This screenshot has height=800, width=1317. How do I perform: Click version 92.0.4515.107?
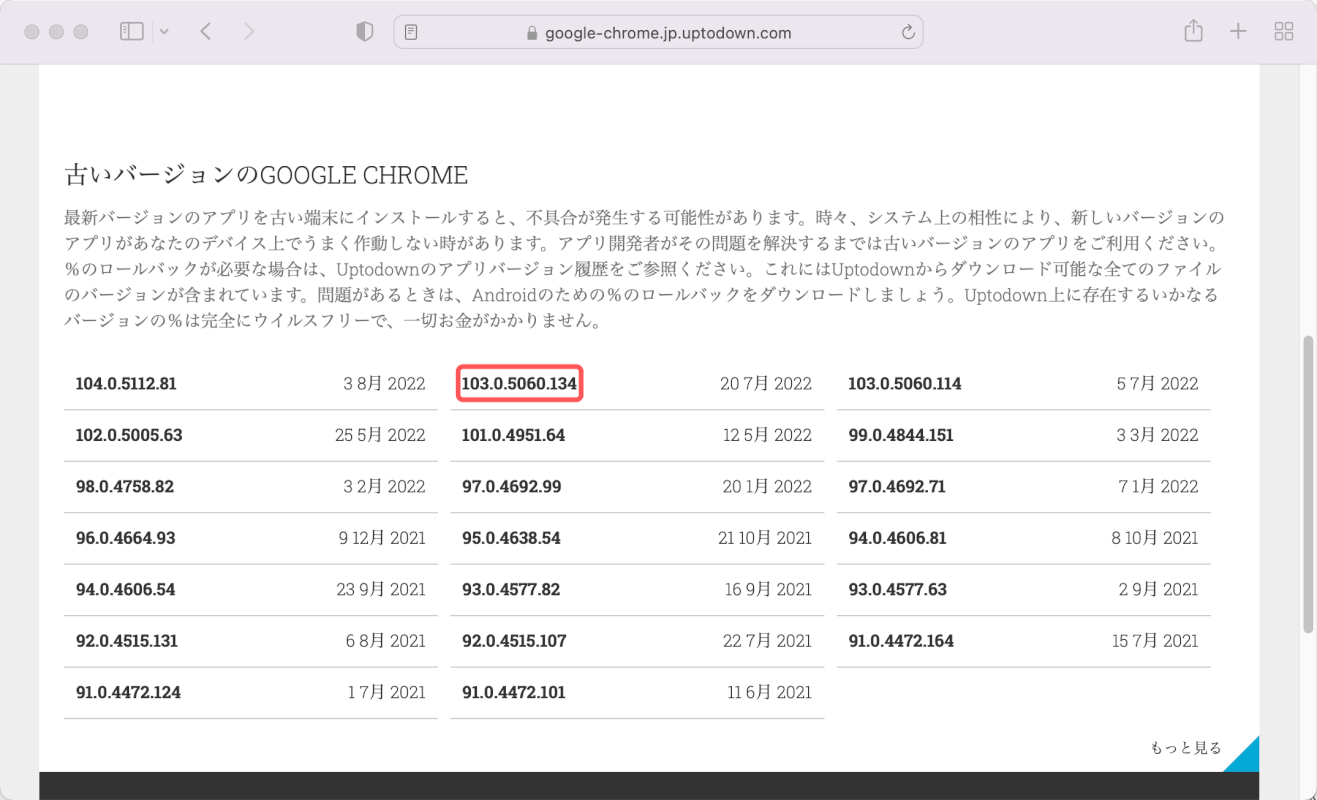click(514, 641)
